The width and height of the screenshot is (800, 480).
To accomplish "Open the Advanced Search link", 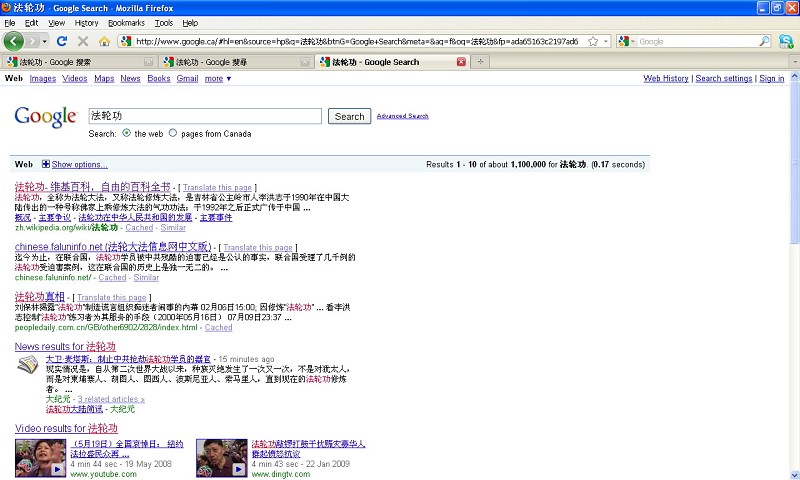I will click(402, 116).
